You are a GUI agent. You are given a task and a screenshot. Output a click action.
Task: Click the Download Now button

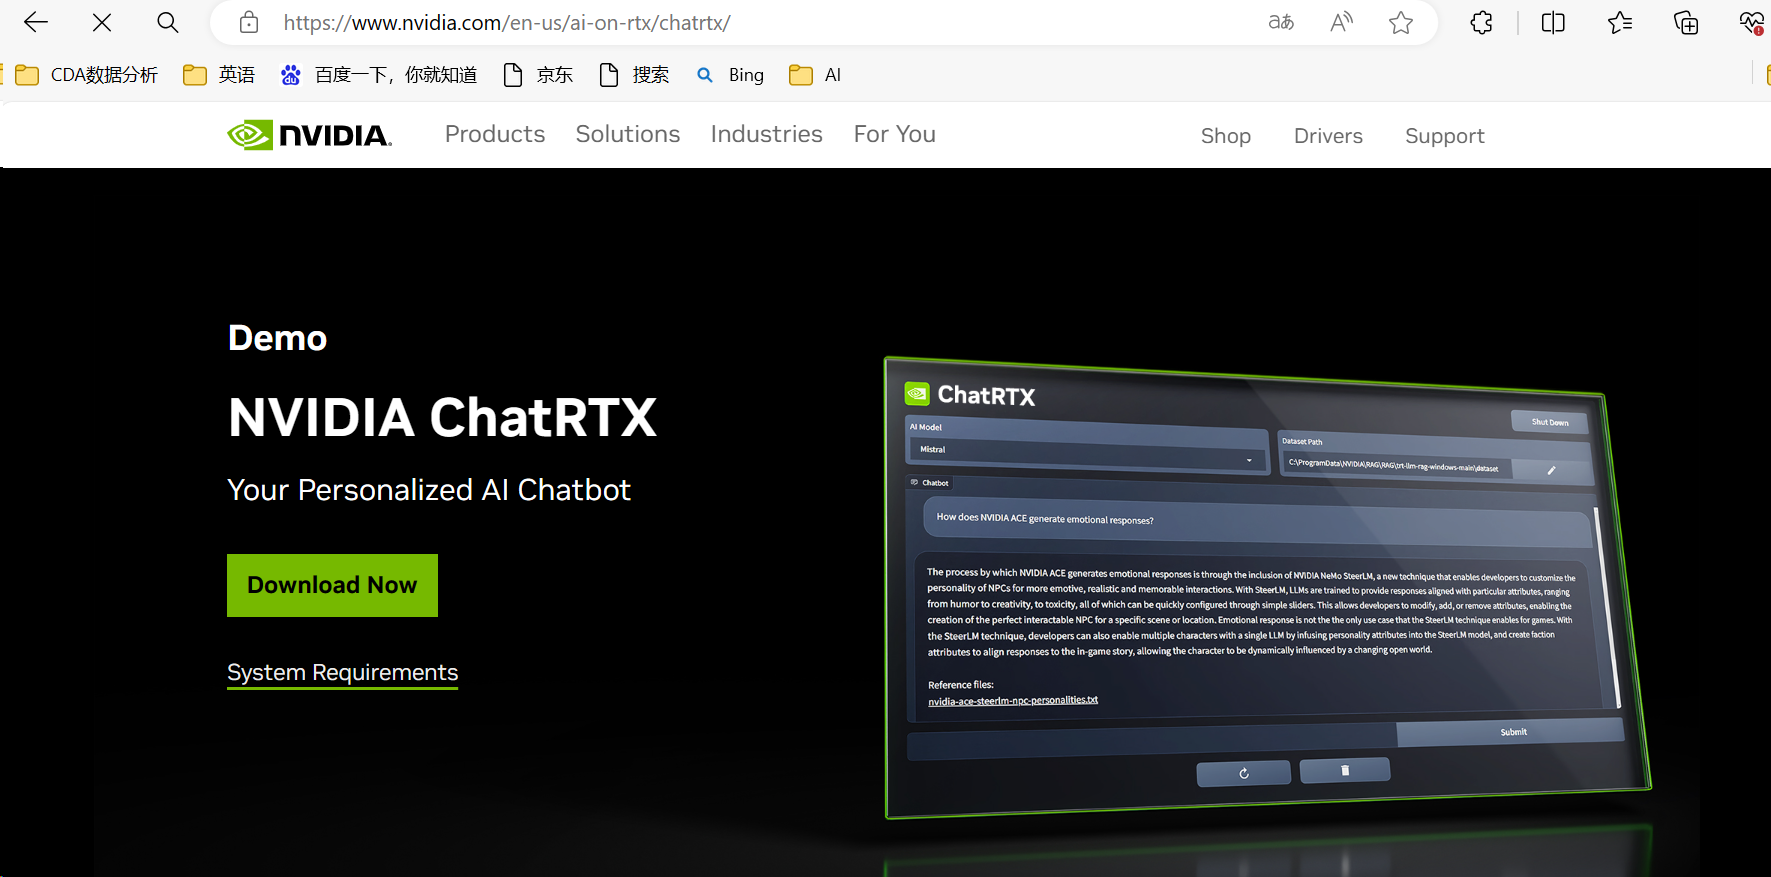(332, 585)
